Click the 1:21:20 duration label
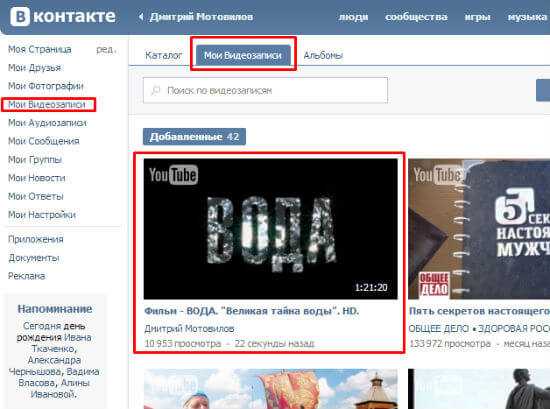550x409 pixels. tap(371, 288)
